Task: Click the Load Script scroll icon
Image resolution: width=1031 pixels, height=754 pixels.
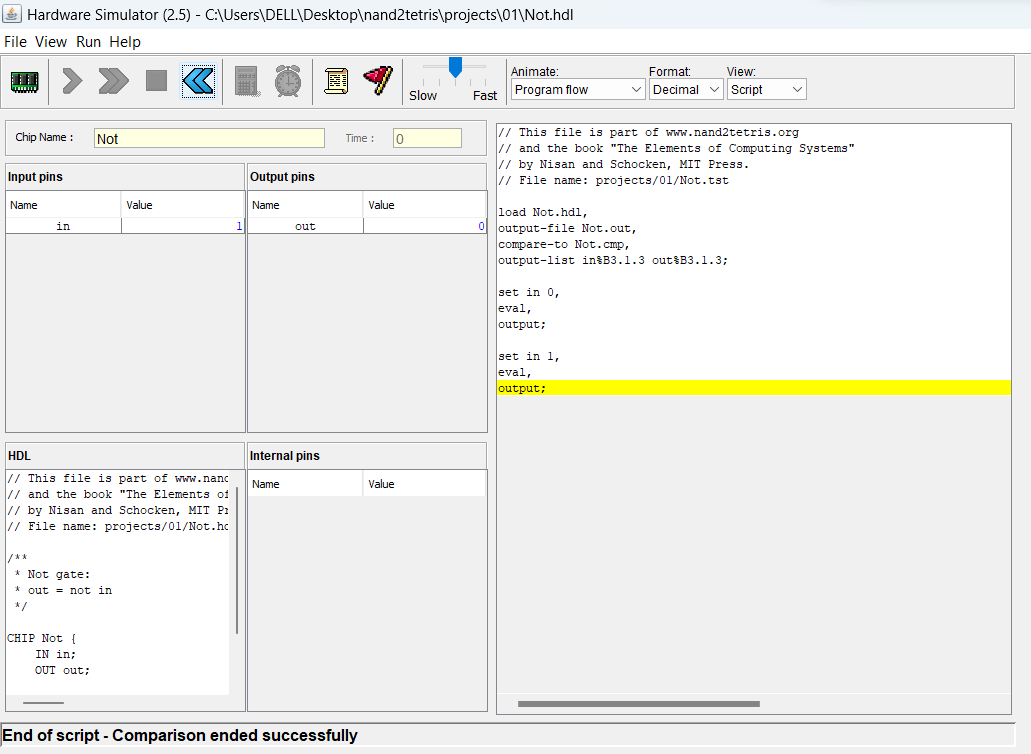Action: click(x=336, y=81)
